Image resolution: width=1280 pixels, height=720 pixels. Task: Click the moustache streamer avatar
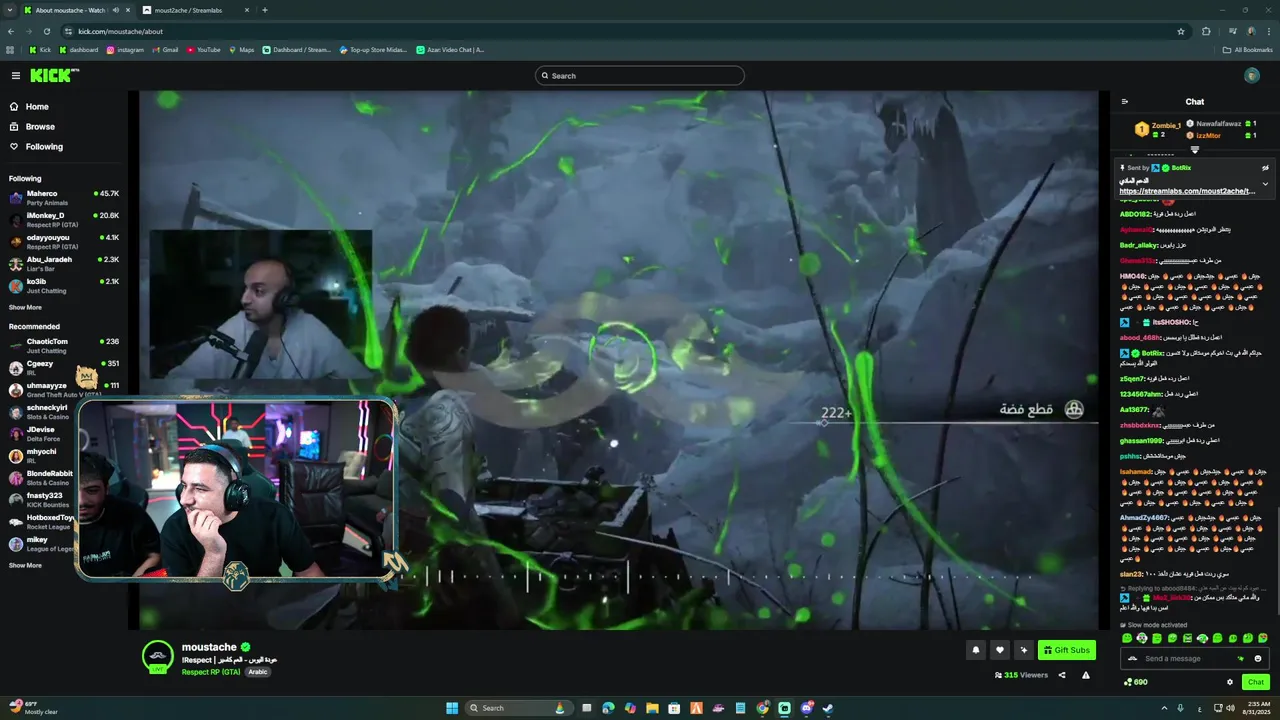157,657
